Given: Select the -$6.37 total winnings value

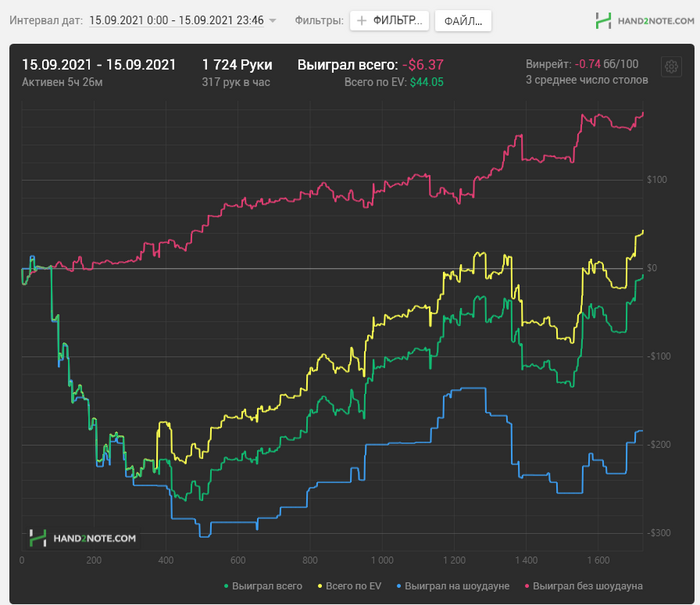Looking at the screenshot, I should [x=423, y=65].
